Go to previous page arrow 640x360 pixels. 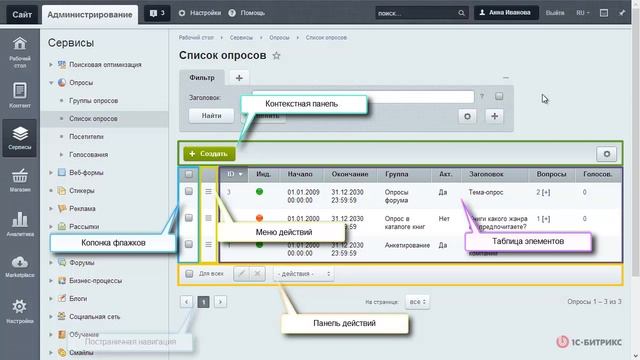[x=187, y=302]
